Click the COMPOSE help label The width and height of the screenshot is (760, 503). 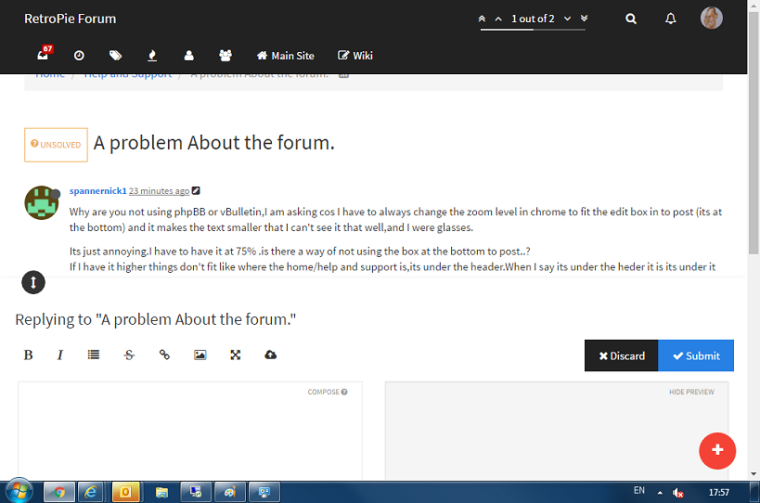pyautogui.click(x=327, y=392)
